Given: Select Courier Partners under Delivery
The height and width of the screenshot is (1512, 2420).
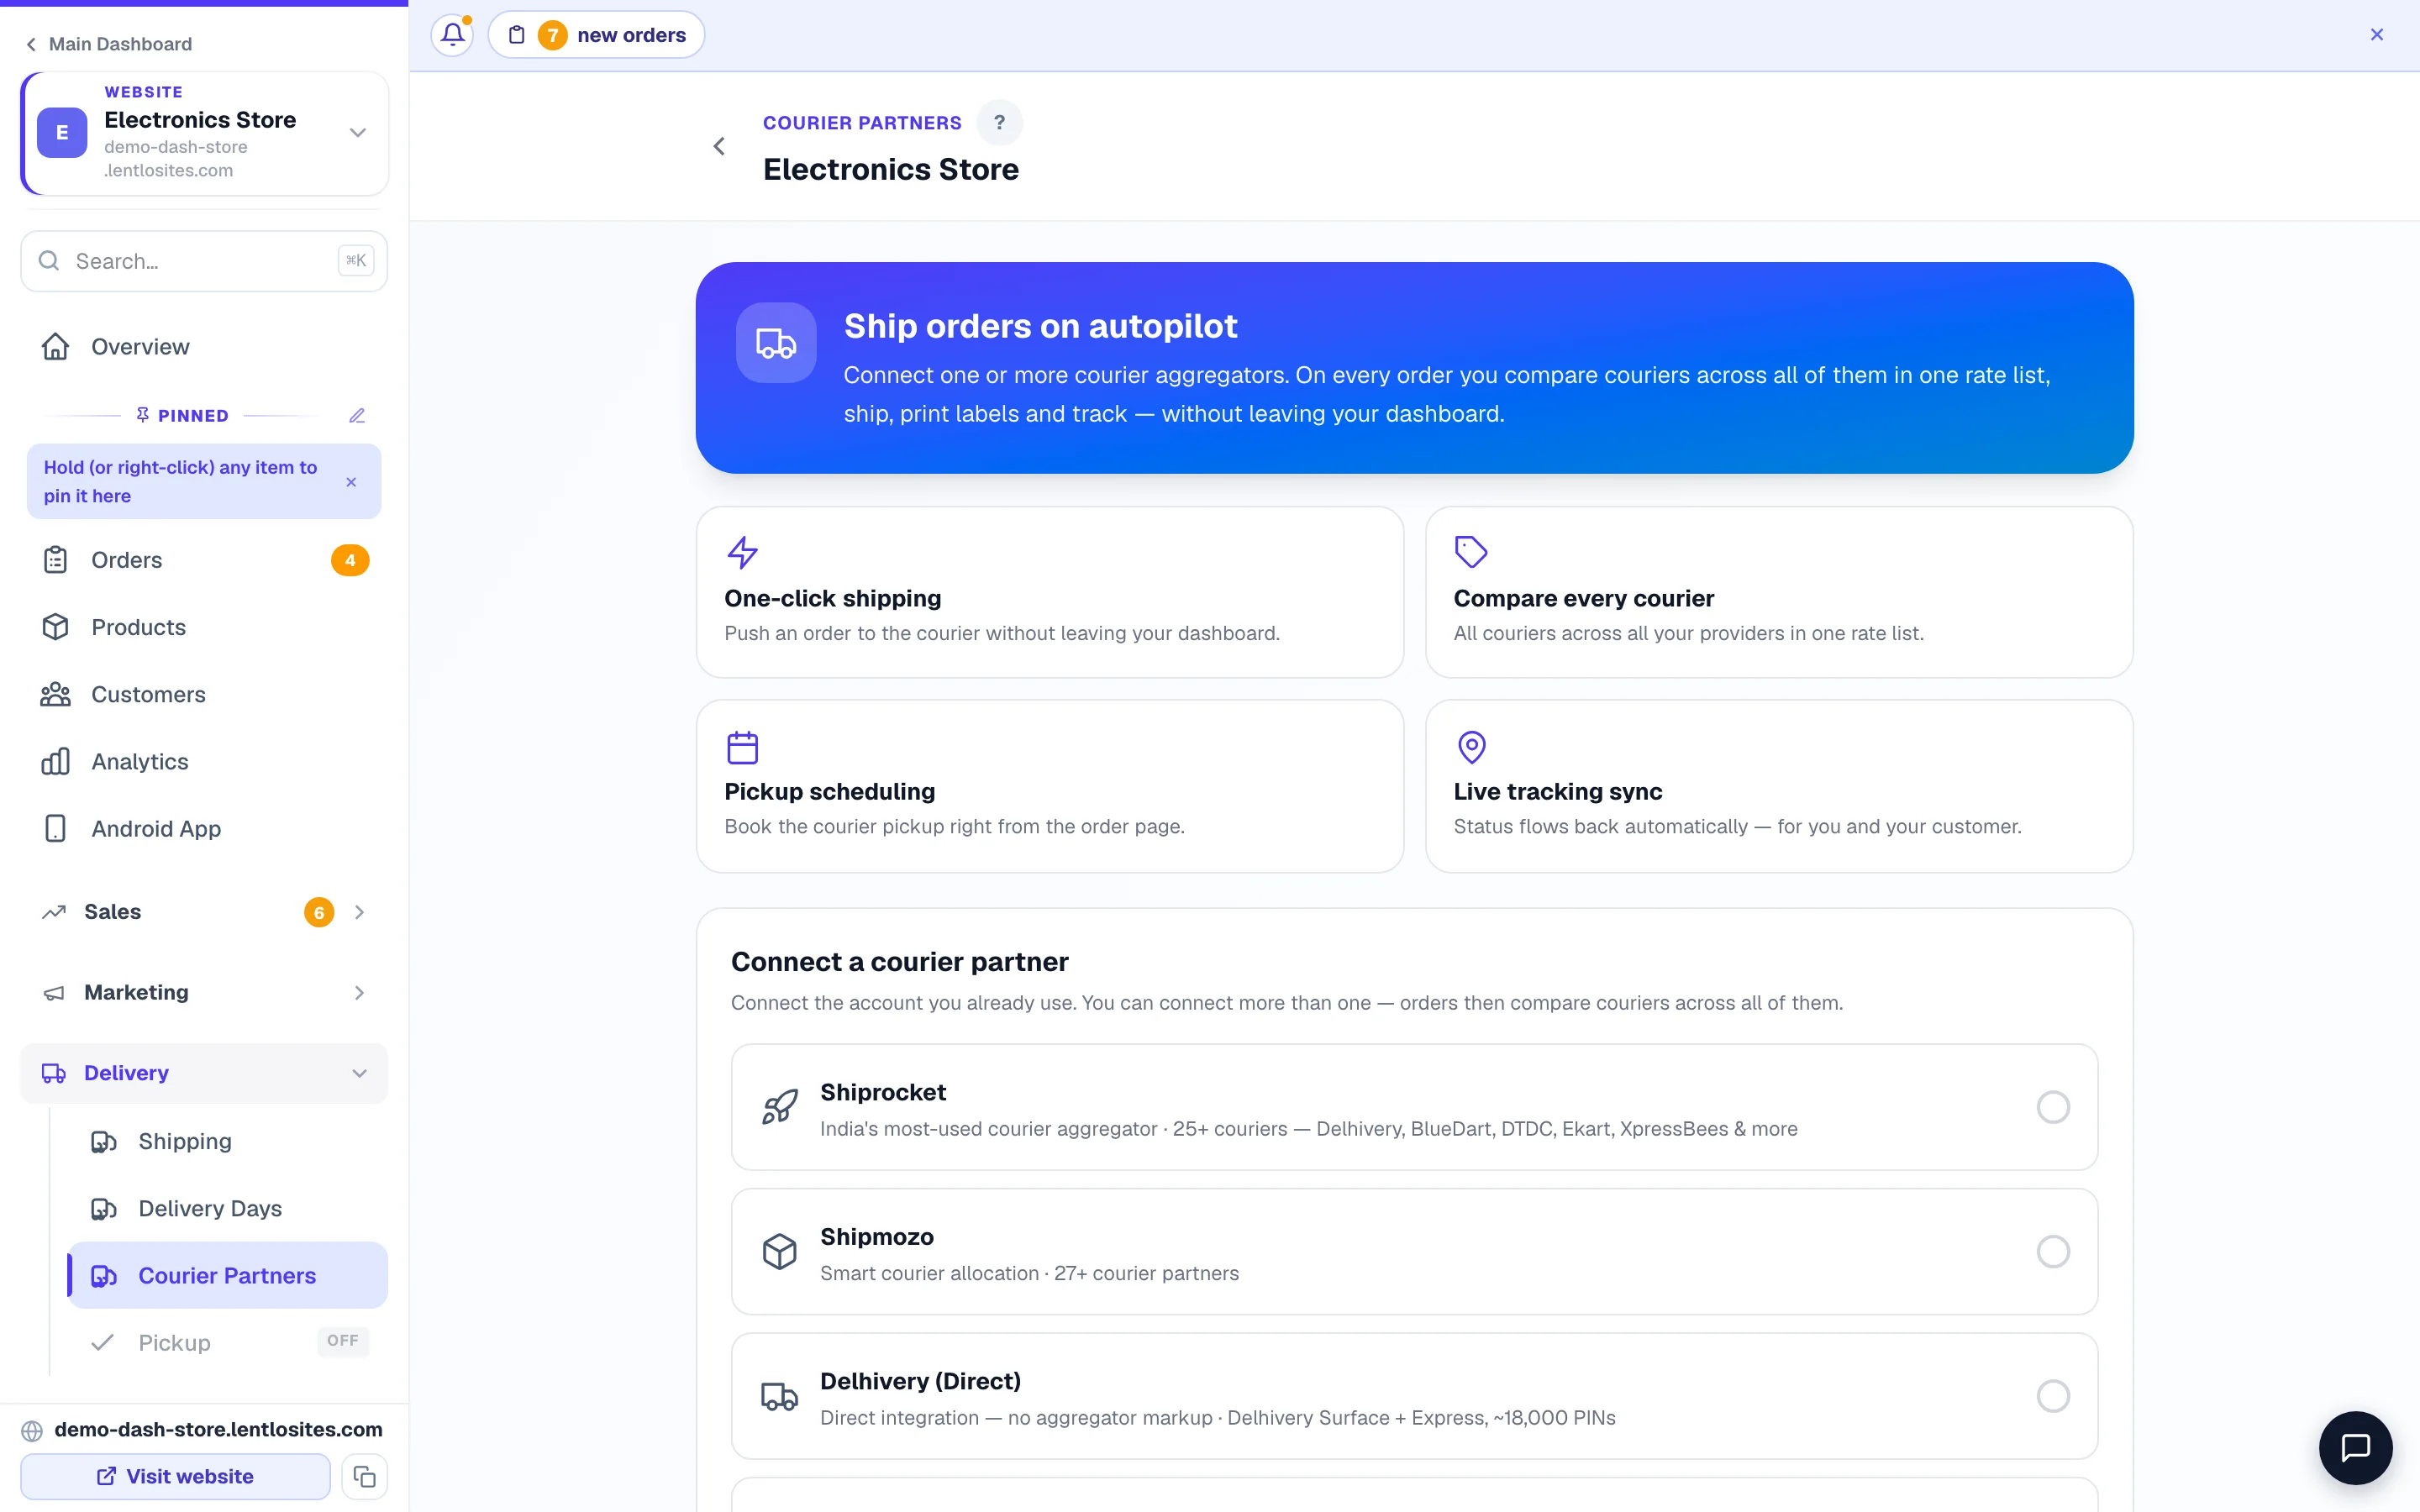Looking at the screenshot, I should (227, 1275).
